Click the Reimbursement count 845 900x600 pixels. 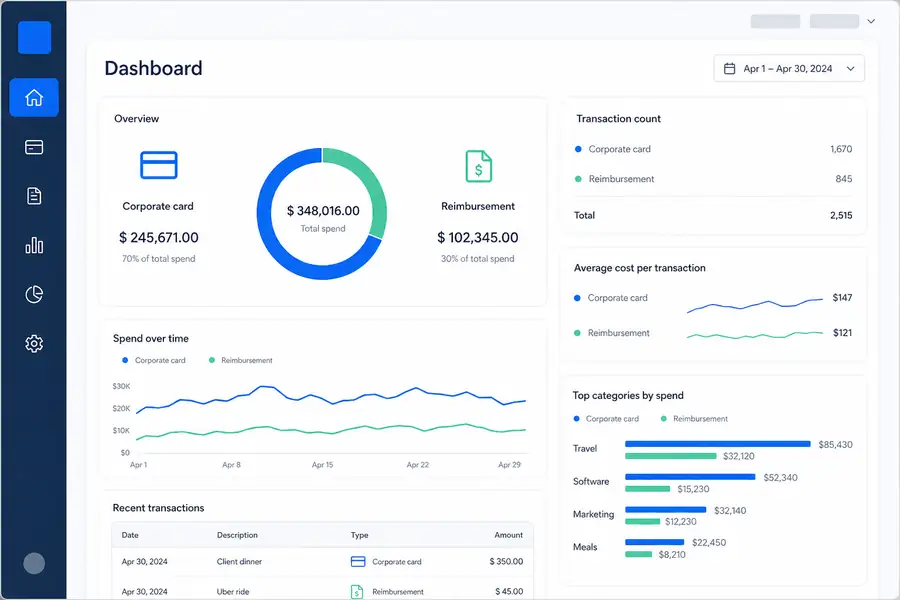[x=844, y=179]
